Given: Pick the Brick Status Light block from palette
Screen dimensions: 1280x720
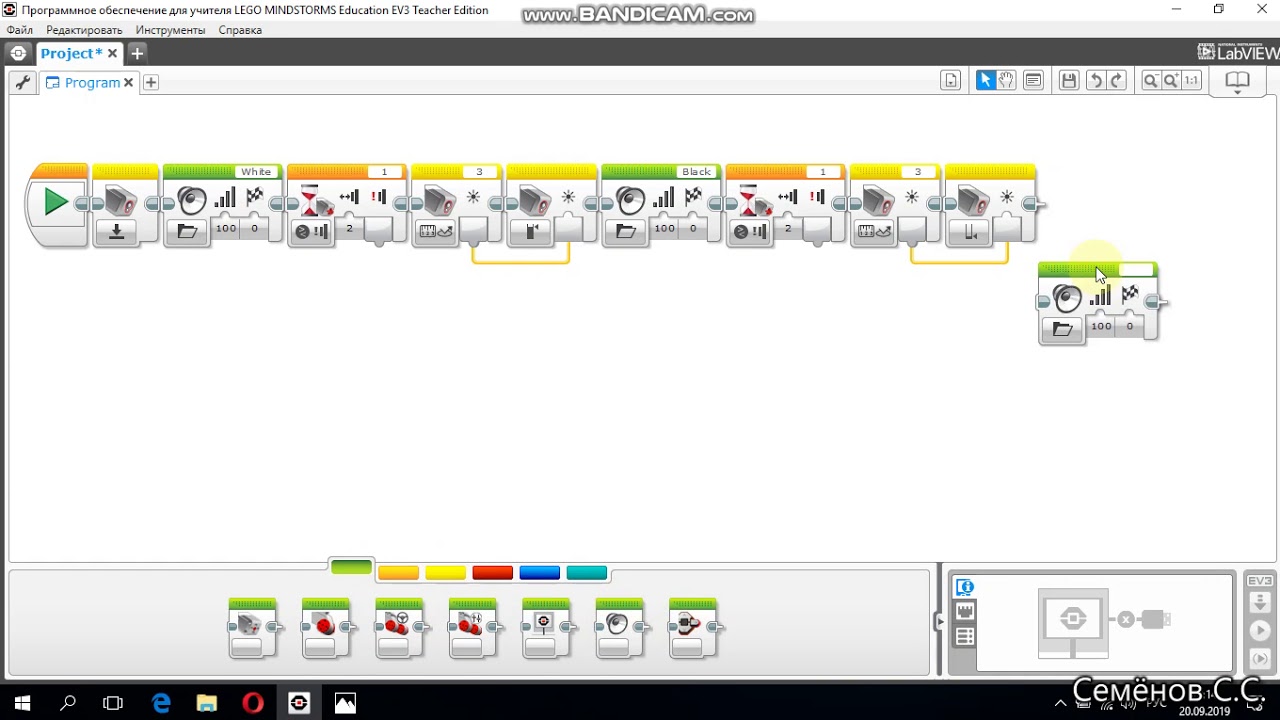Looking at the screenshot, I should pos(693,628).
